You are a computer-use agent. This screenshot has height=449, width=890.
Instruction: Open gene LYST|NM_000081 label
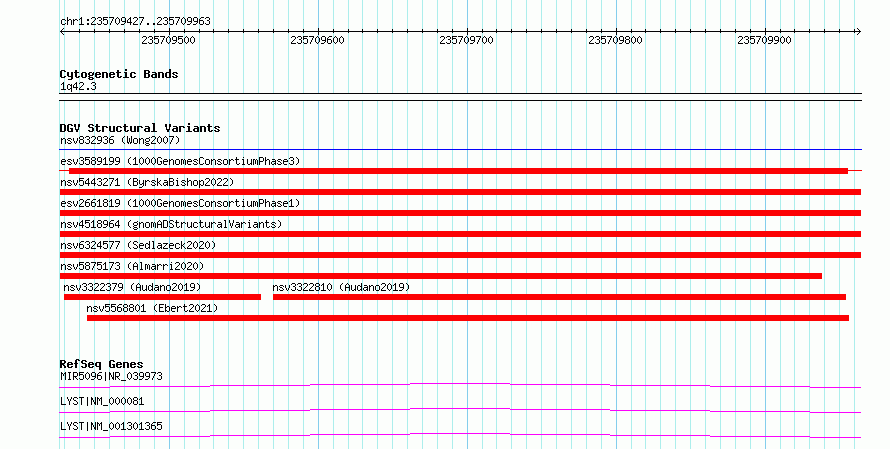point(102,401)
